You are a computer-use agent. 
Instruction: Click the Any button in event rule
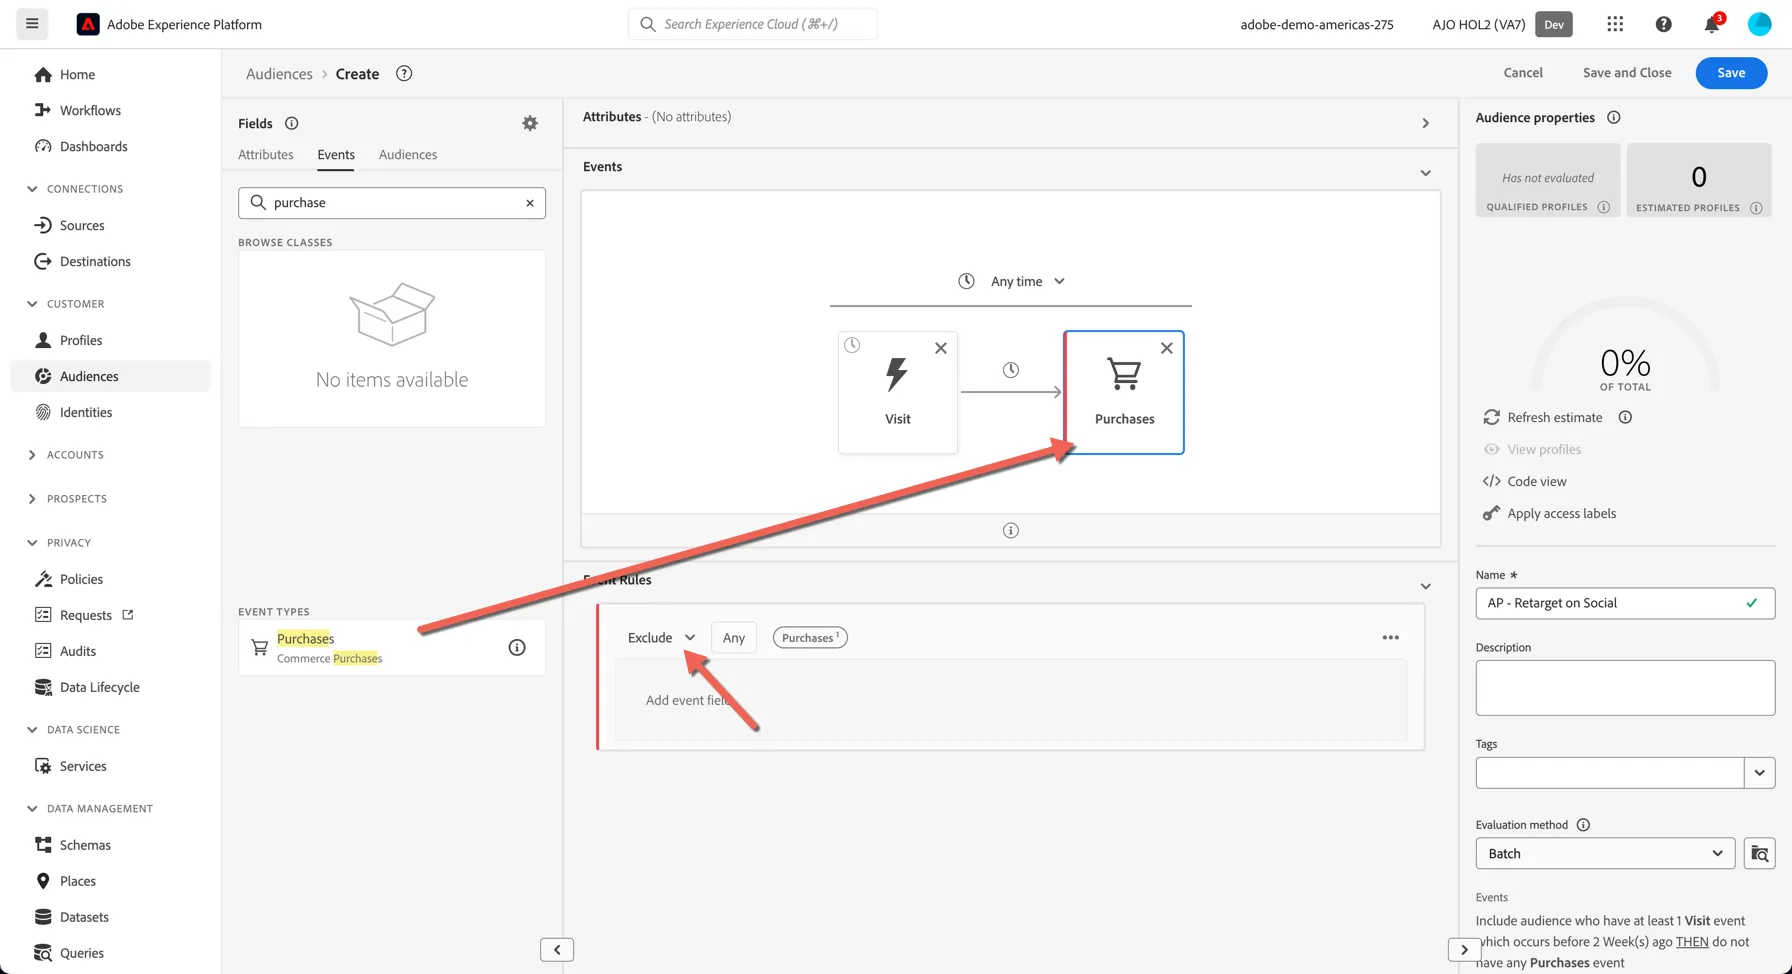coord(734,637)
